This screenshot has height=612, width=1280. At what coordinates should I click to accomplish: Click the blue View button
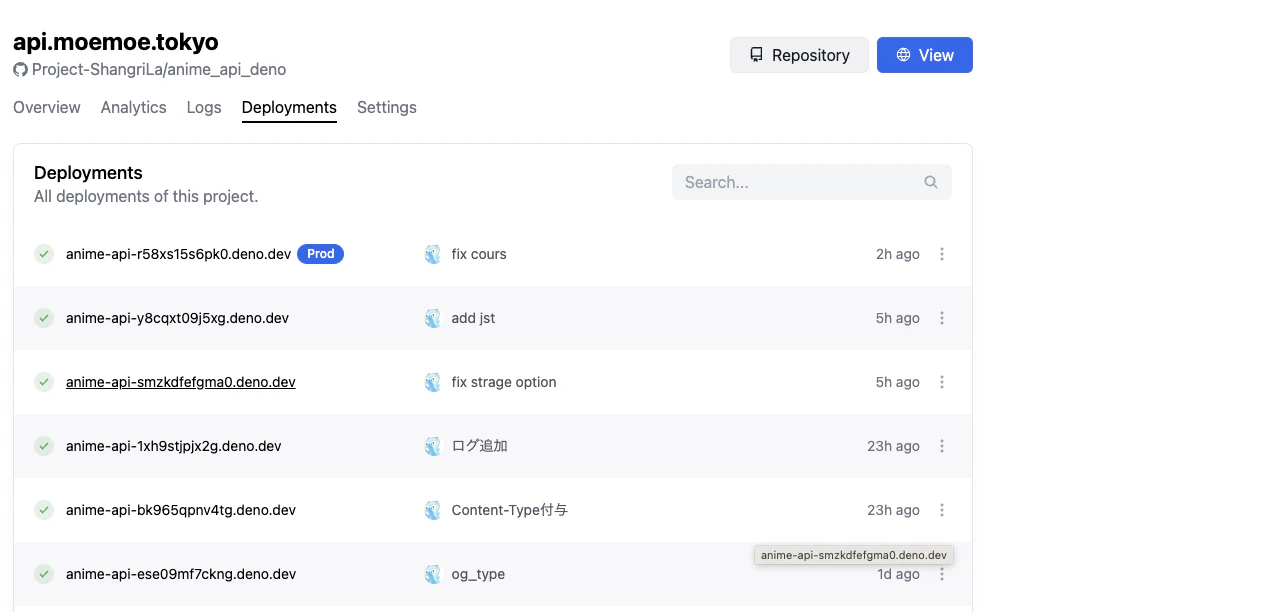click(925, 55)
